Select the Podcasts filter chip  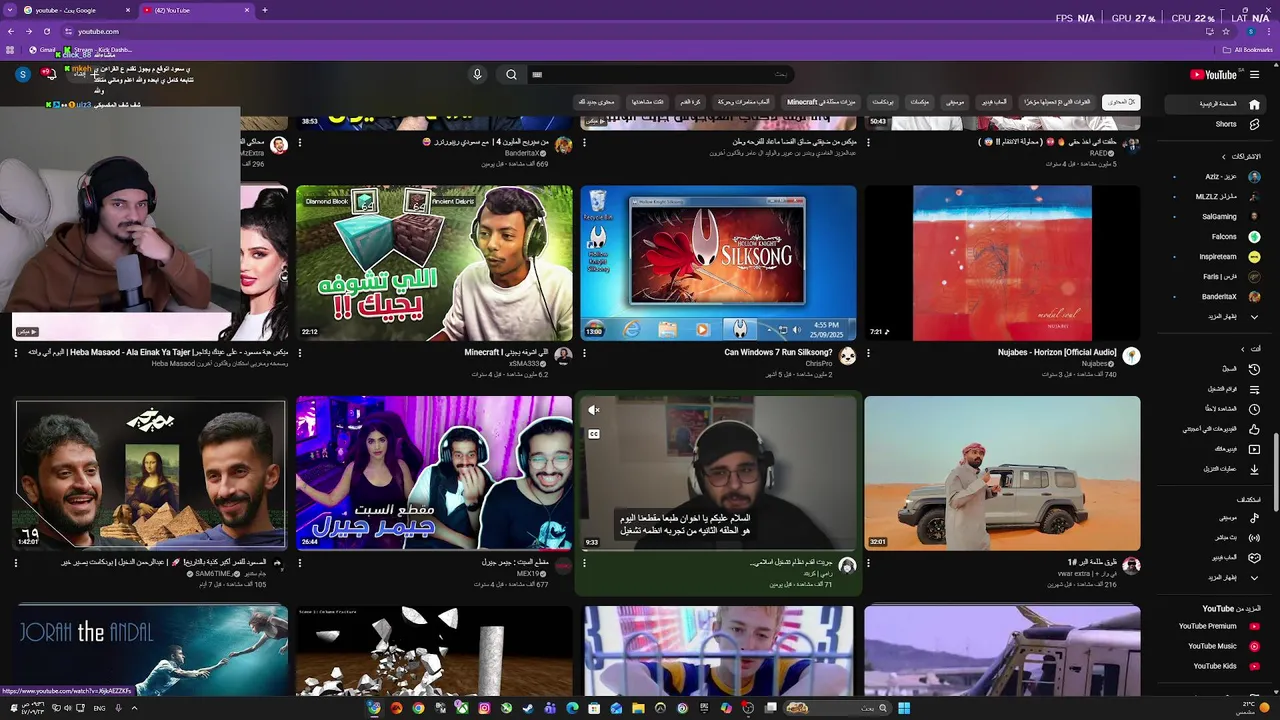pyautogui.click(x=883, y=102)
